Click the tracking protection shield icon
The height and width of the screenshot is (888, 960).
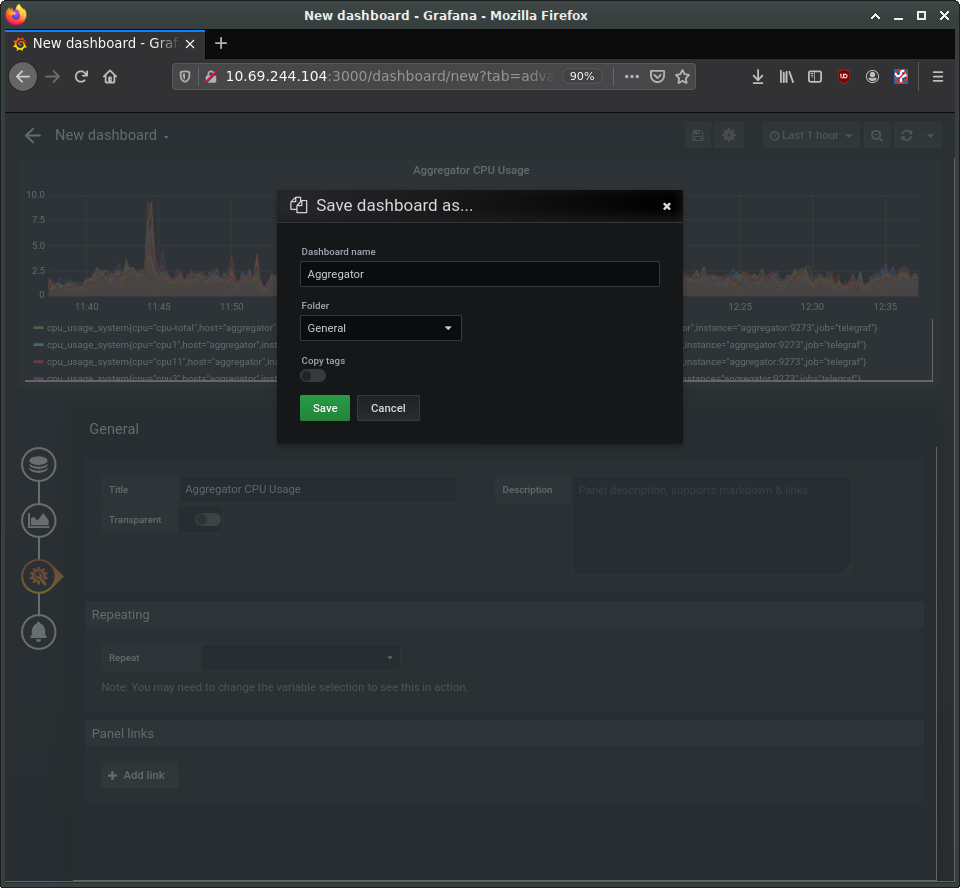click(185, 77)
